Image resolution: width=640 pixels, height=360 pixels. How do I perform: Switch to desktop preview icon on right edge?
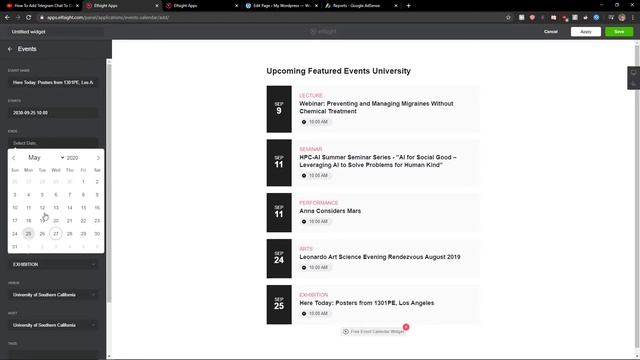(633, 73)
